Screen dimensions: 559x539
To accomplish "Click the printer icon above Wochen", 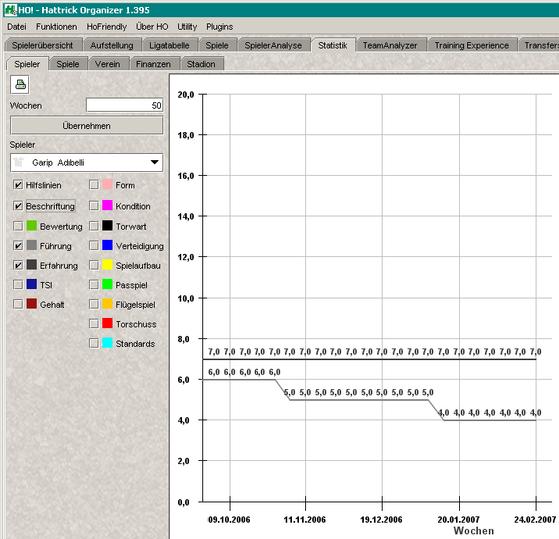I will 20,84.
